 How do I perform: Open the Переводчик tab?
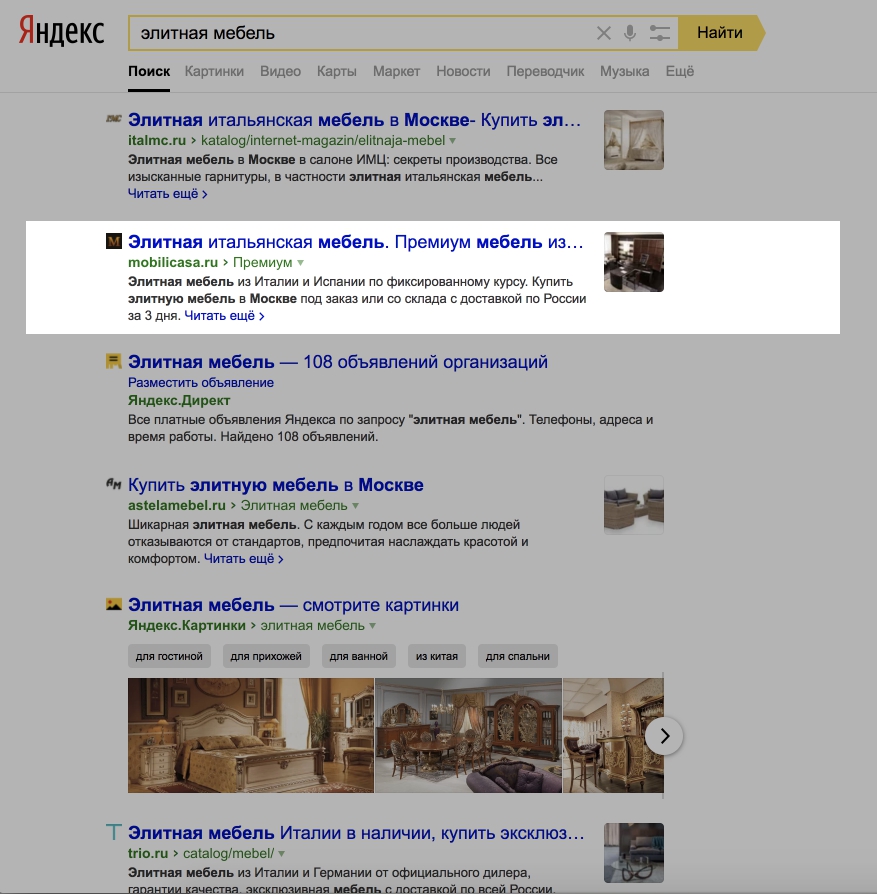[x=545, y=71]
